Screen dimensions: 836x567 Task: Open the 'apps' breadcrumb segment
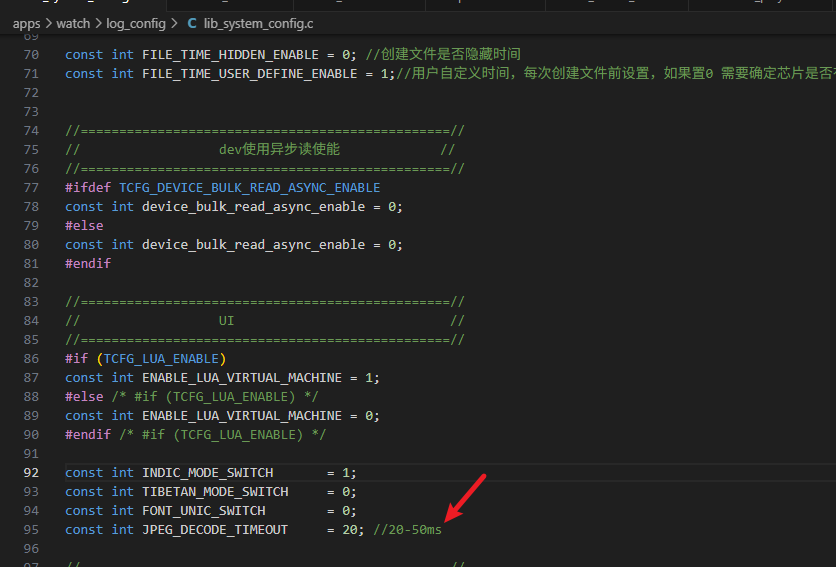pos(26,24)
